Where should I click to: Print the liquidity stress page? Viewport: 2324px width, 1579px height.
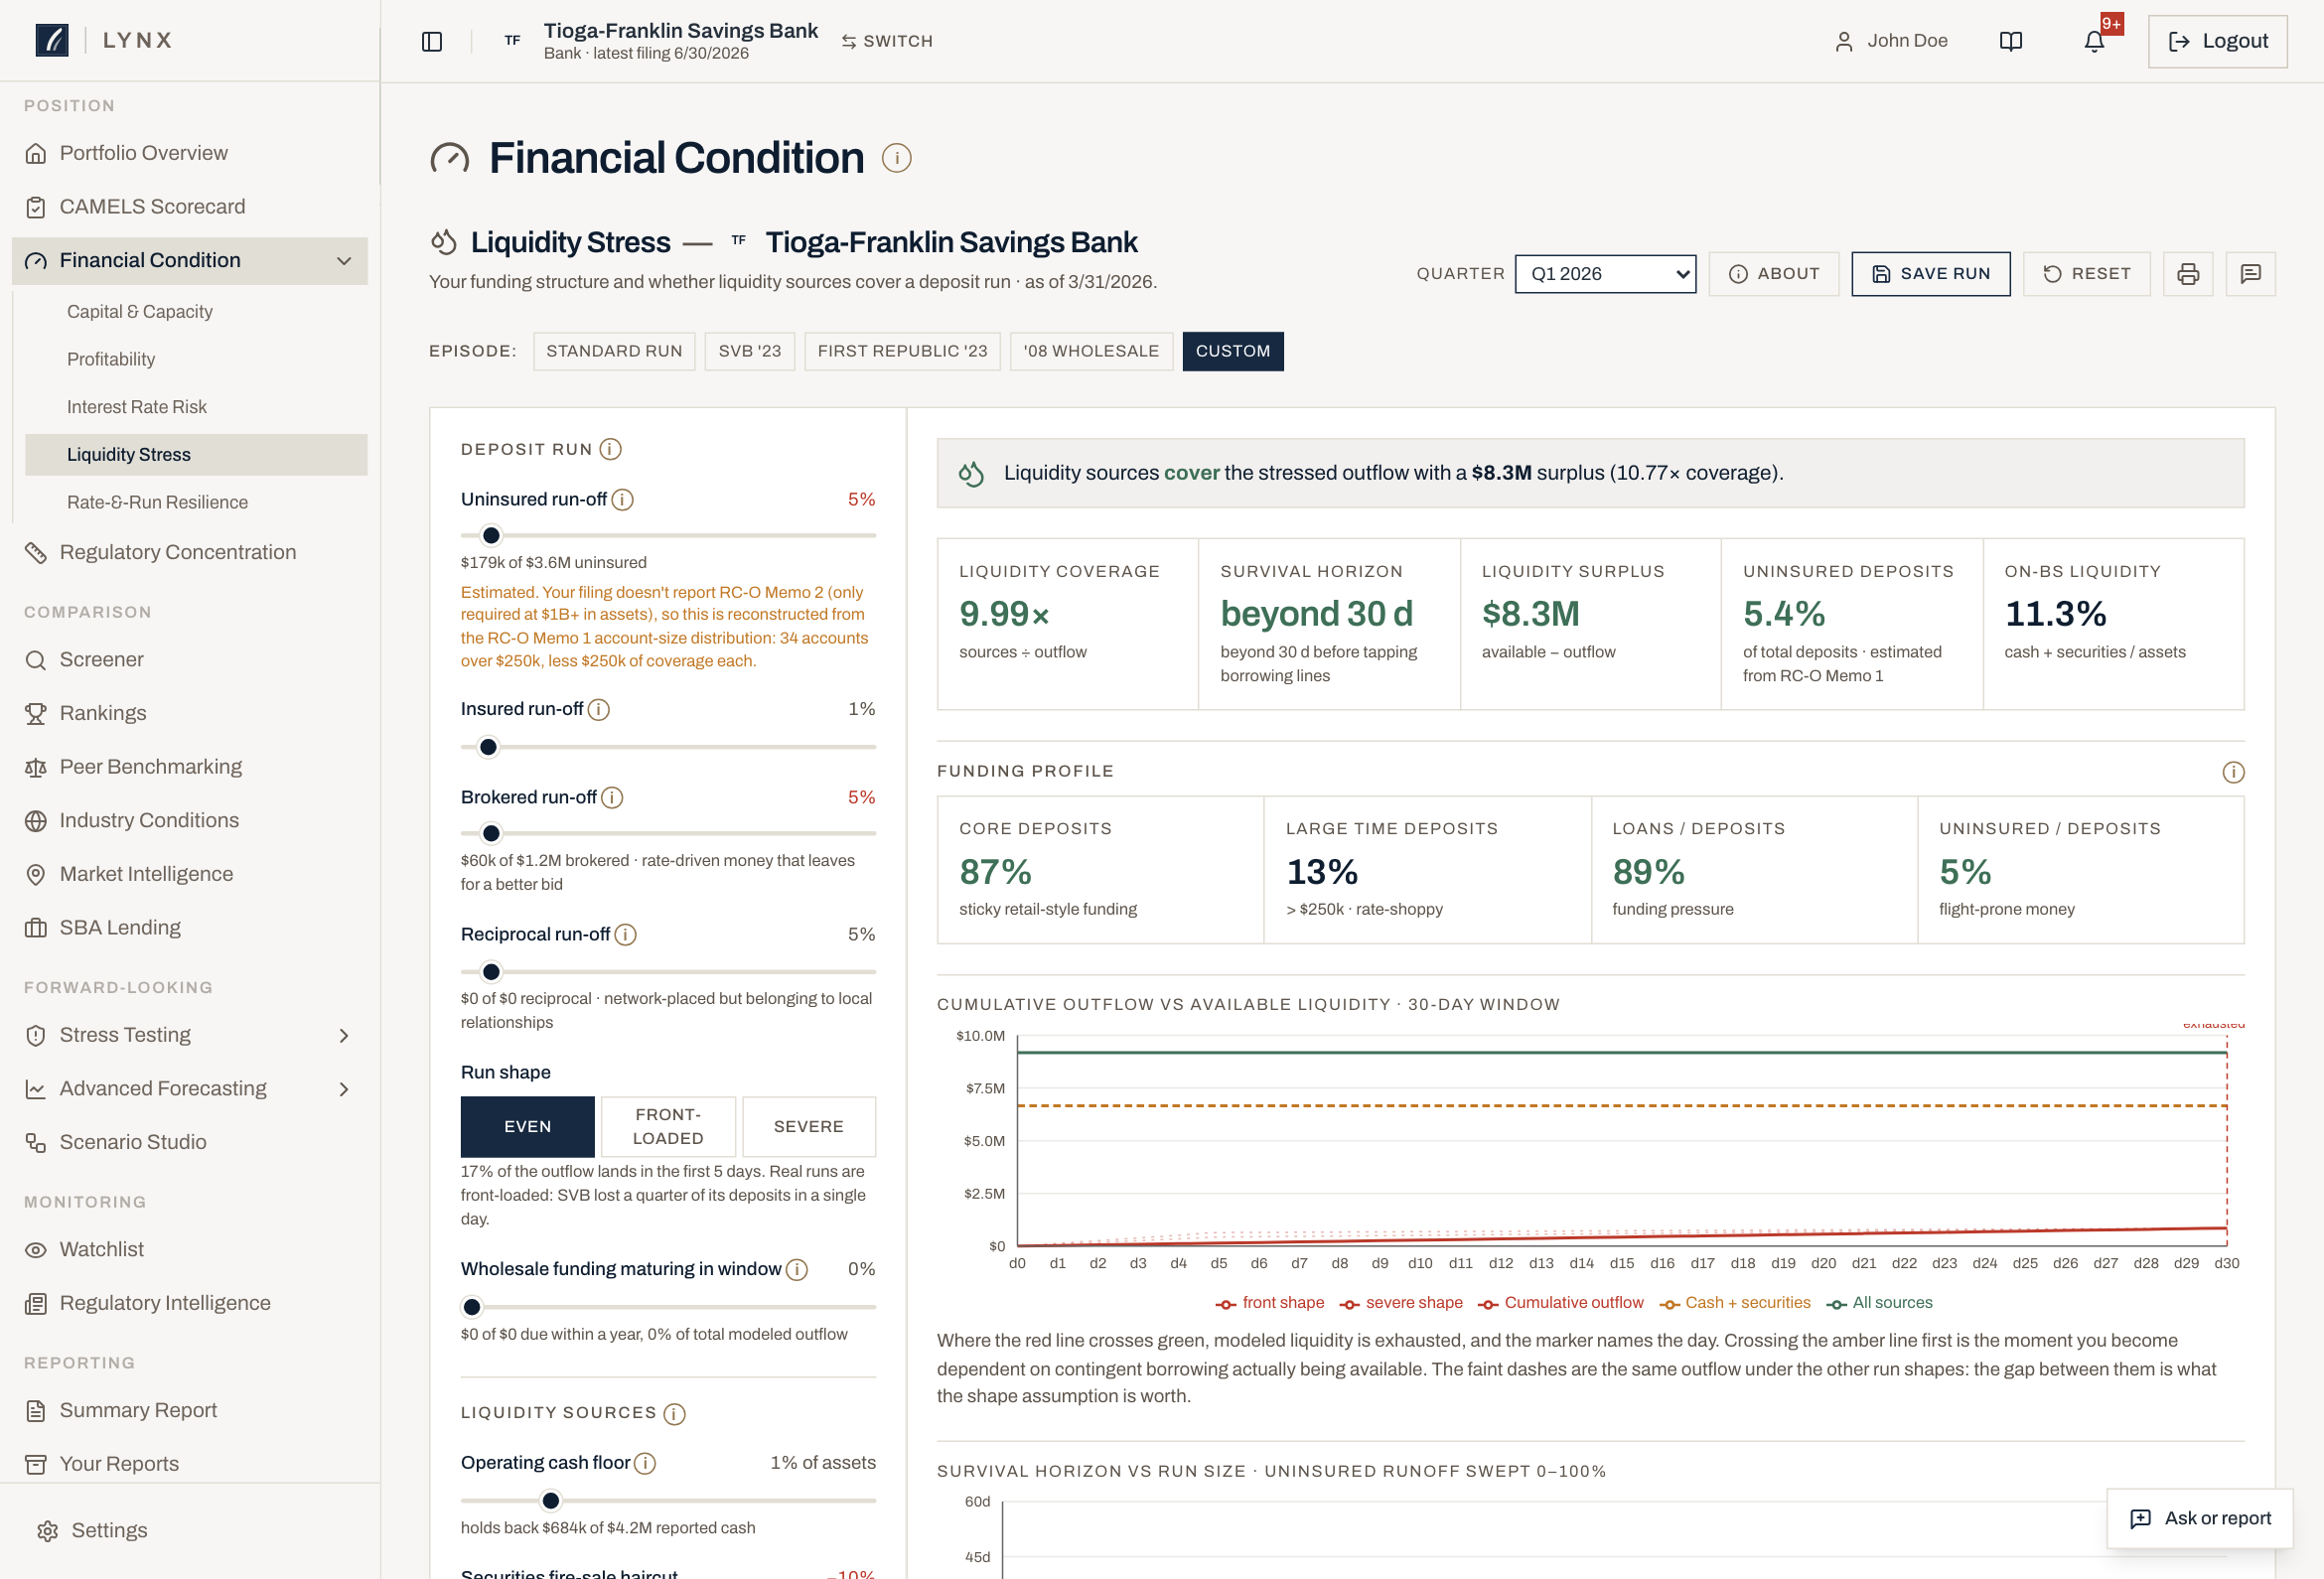pos(2188,274)
